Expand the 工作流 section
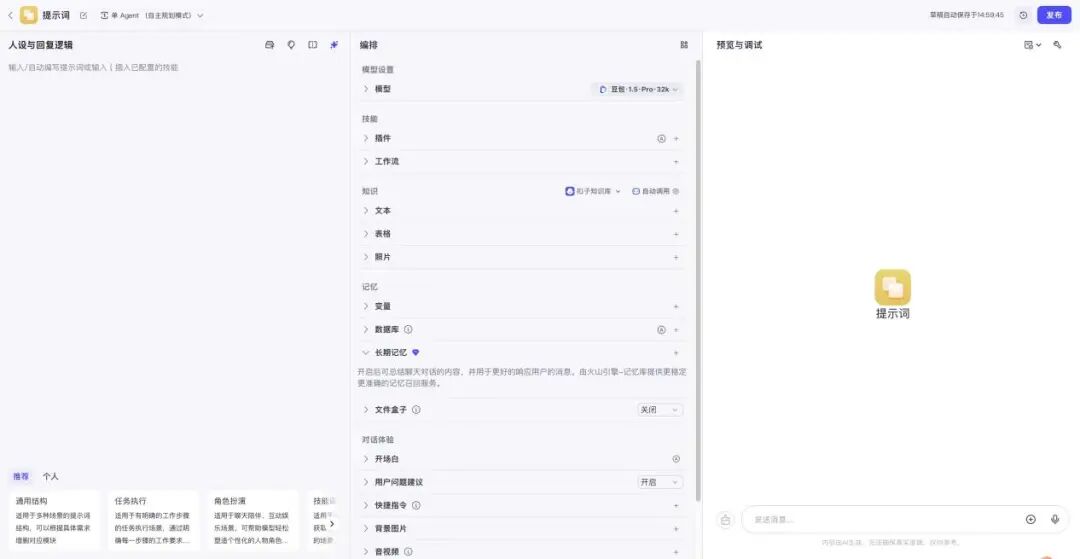This screenshot has height=559, width=1080. tap(366, 161)
